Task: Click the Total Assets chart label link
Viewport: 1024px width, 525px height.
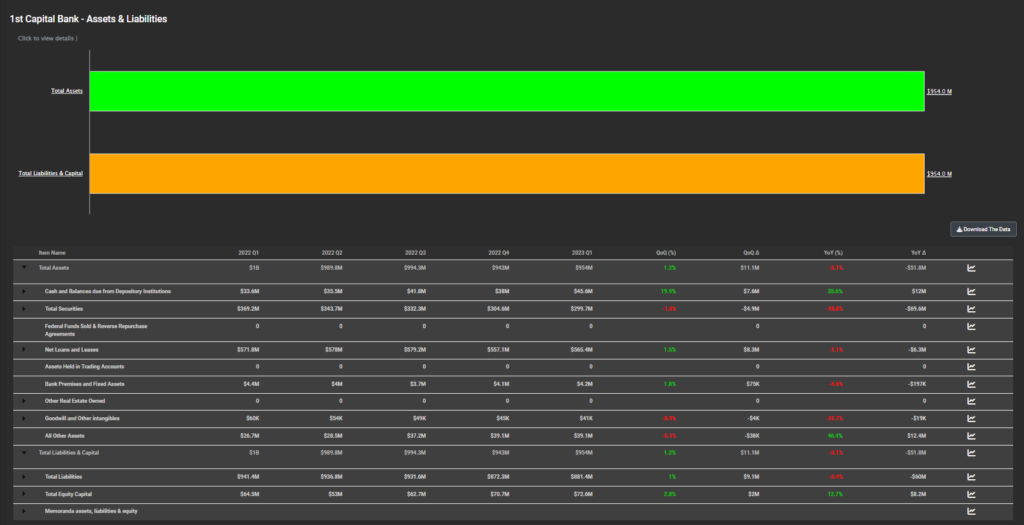Action: 67,91
